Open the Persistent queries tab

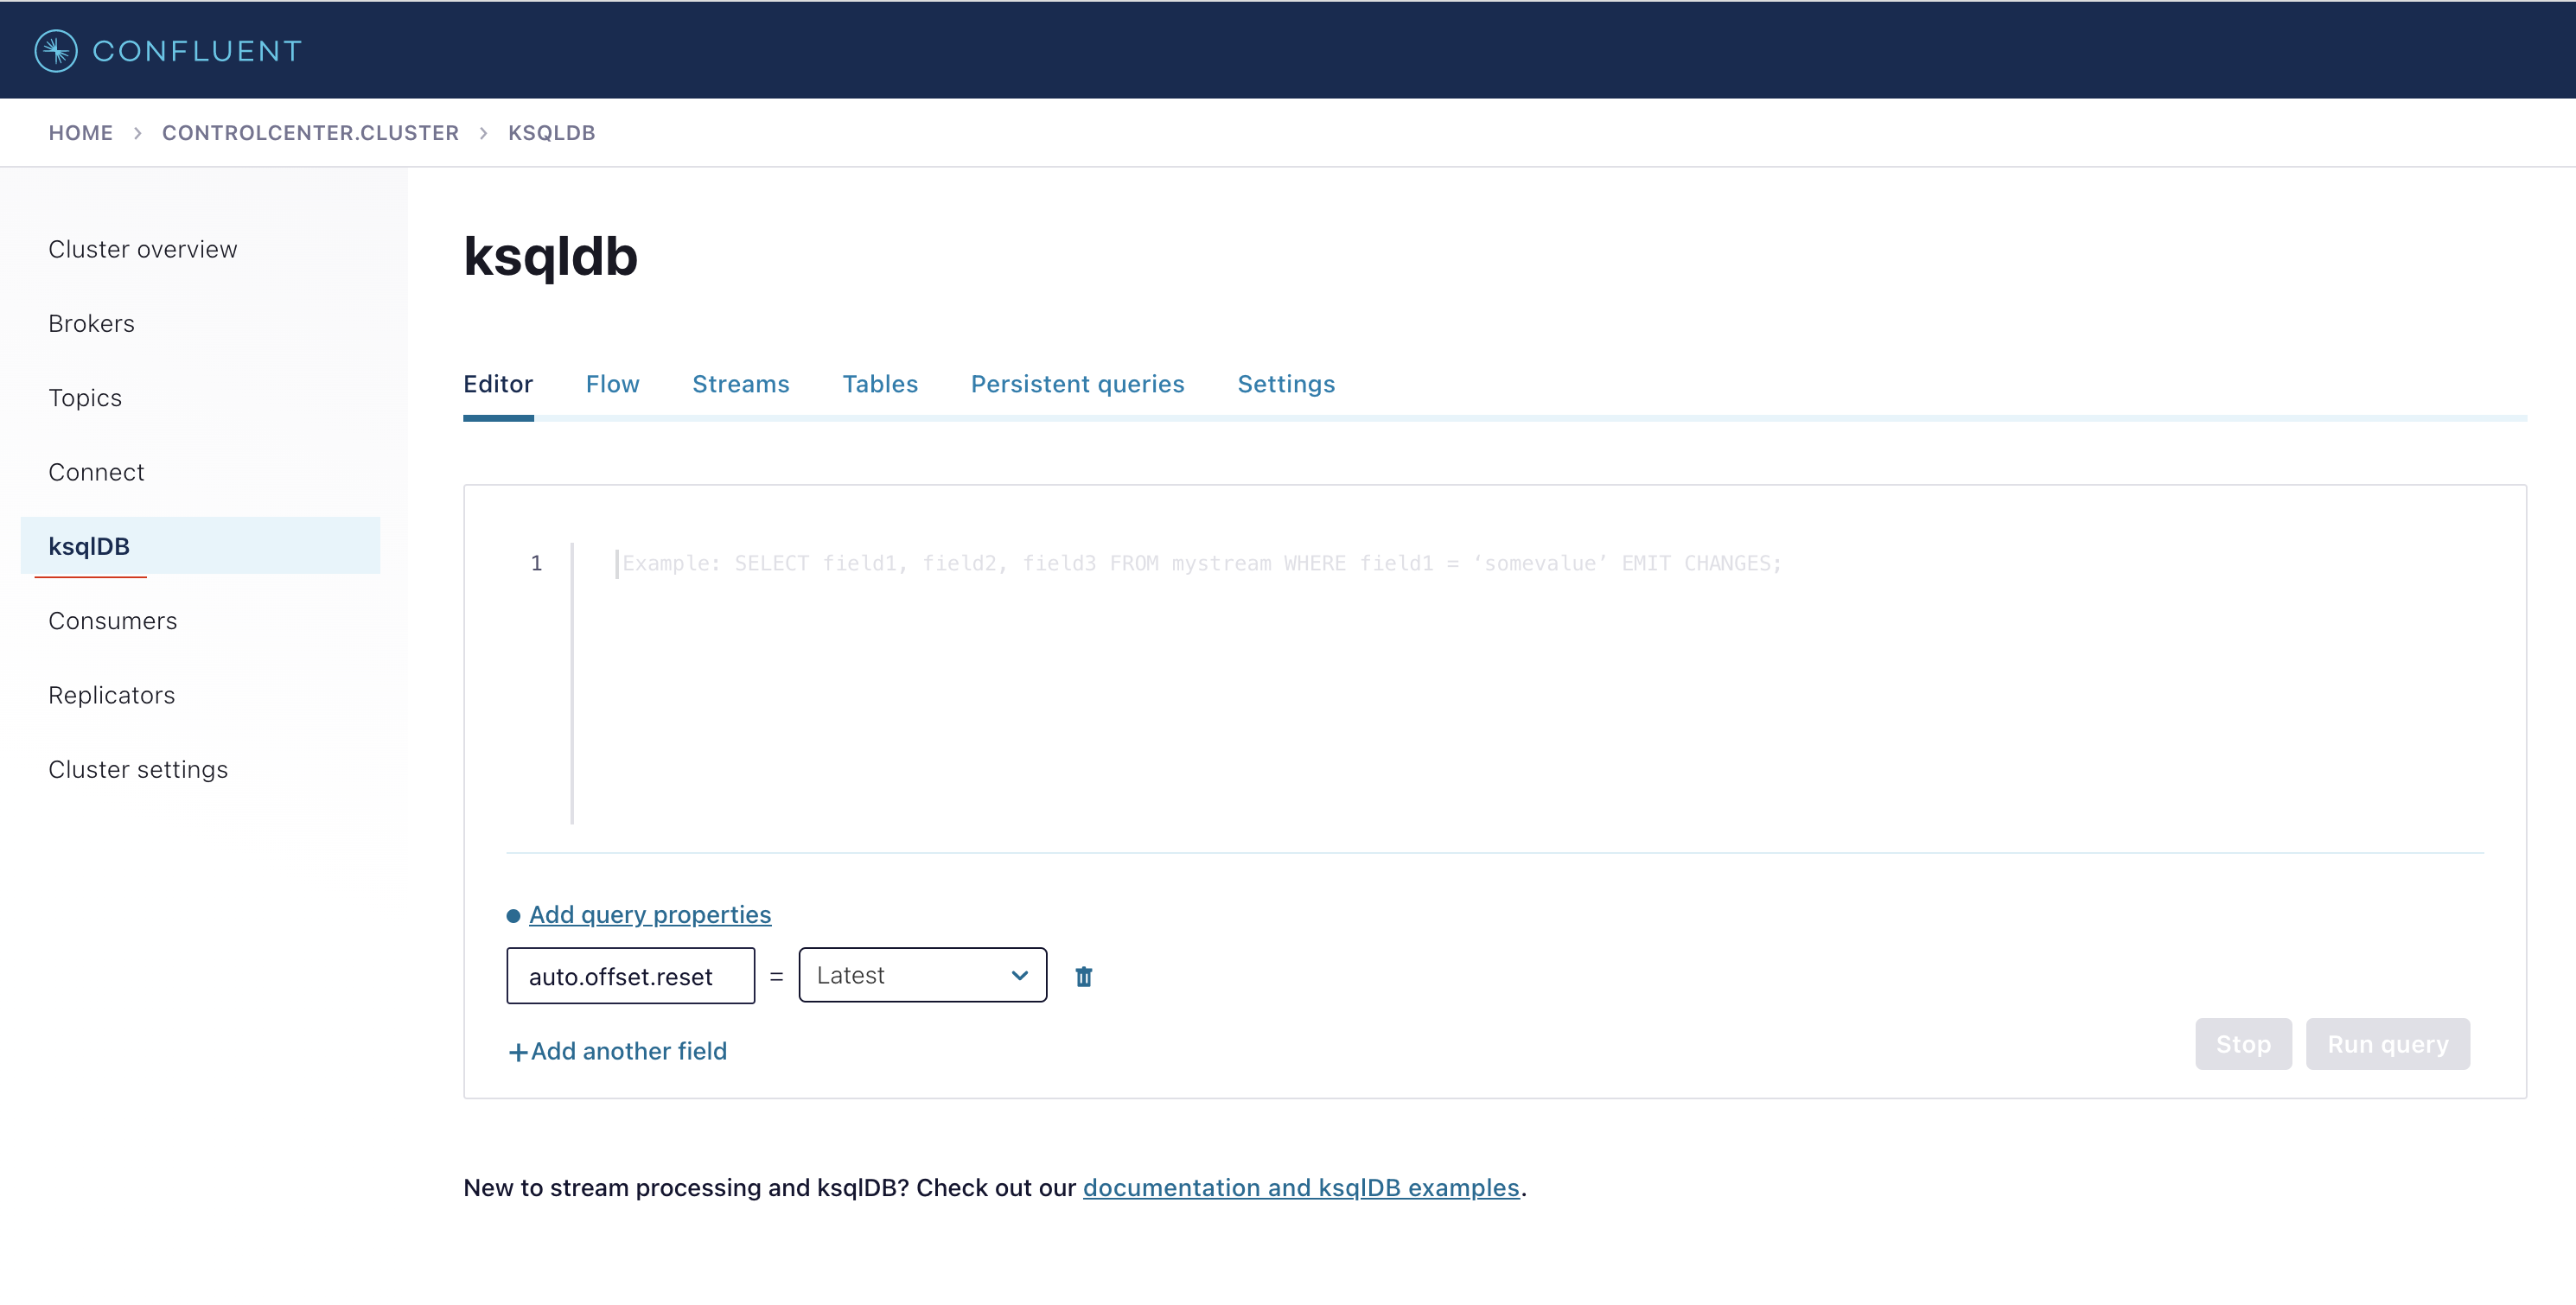[1076, 384]
